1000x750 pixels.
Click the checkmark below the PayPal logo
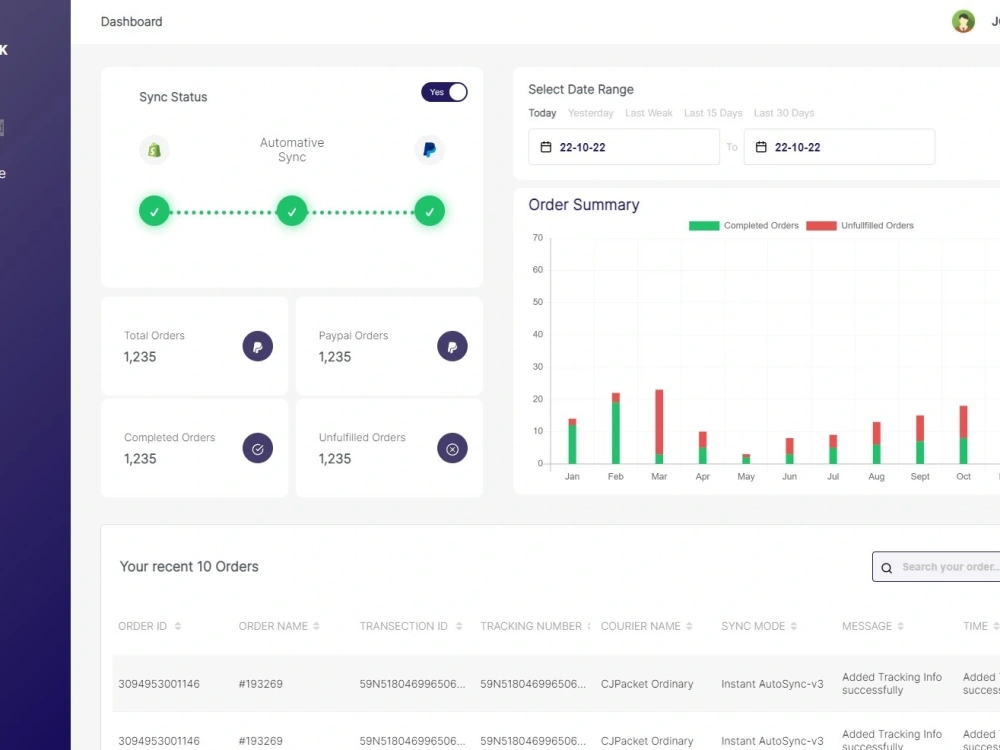[x=429, y=211]
